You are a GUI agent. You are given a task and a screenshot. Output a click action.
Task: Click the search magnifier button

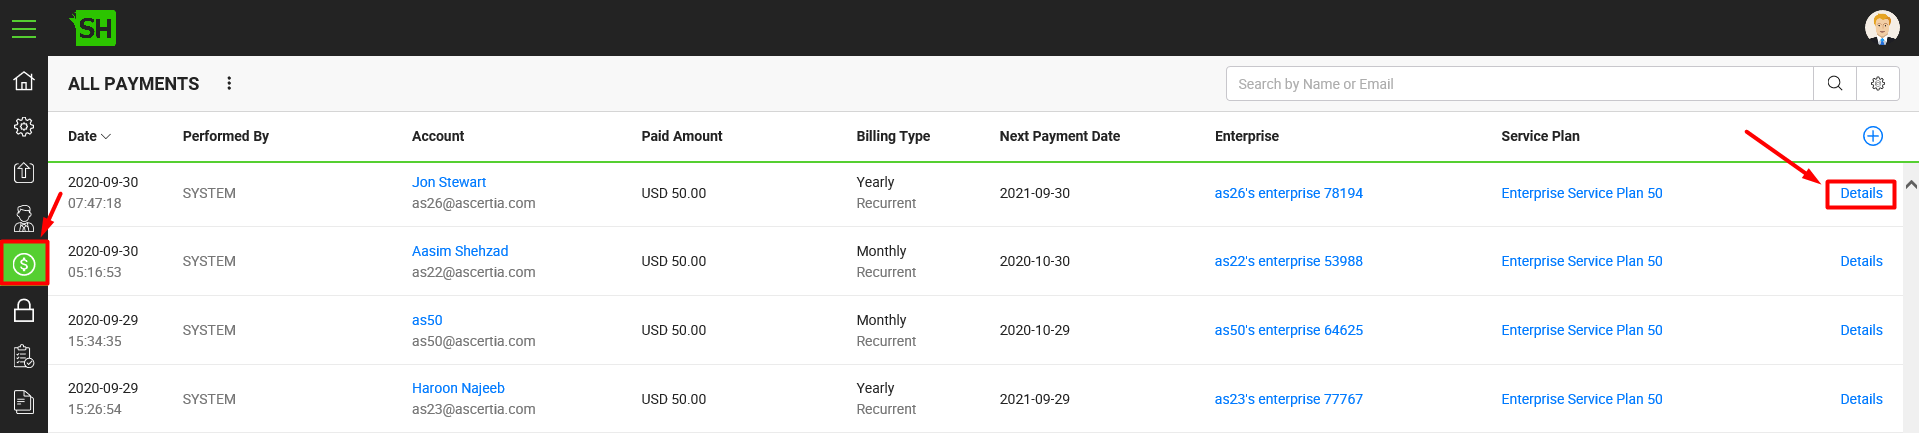point(1835,84)
